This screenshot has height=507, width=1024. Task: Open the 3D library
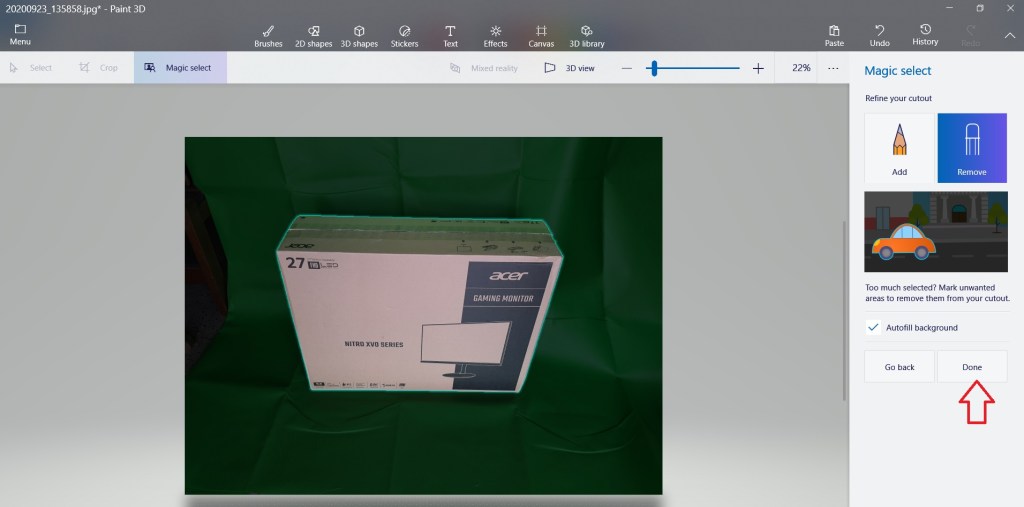pos(587,35)
